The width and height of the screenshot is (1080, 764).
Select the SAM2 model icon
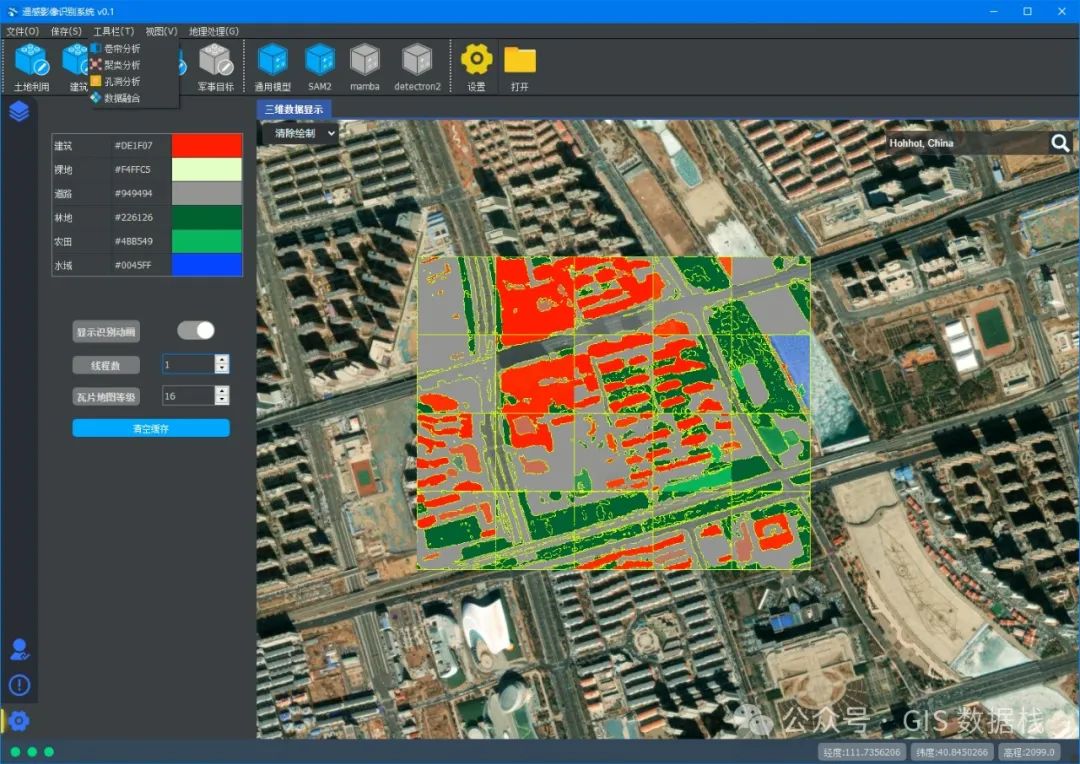(x=320, y=67)
